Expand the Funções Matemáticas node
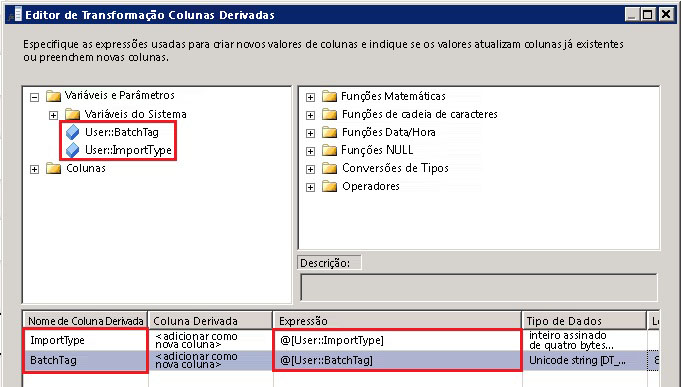 point(310,97)
